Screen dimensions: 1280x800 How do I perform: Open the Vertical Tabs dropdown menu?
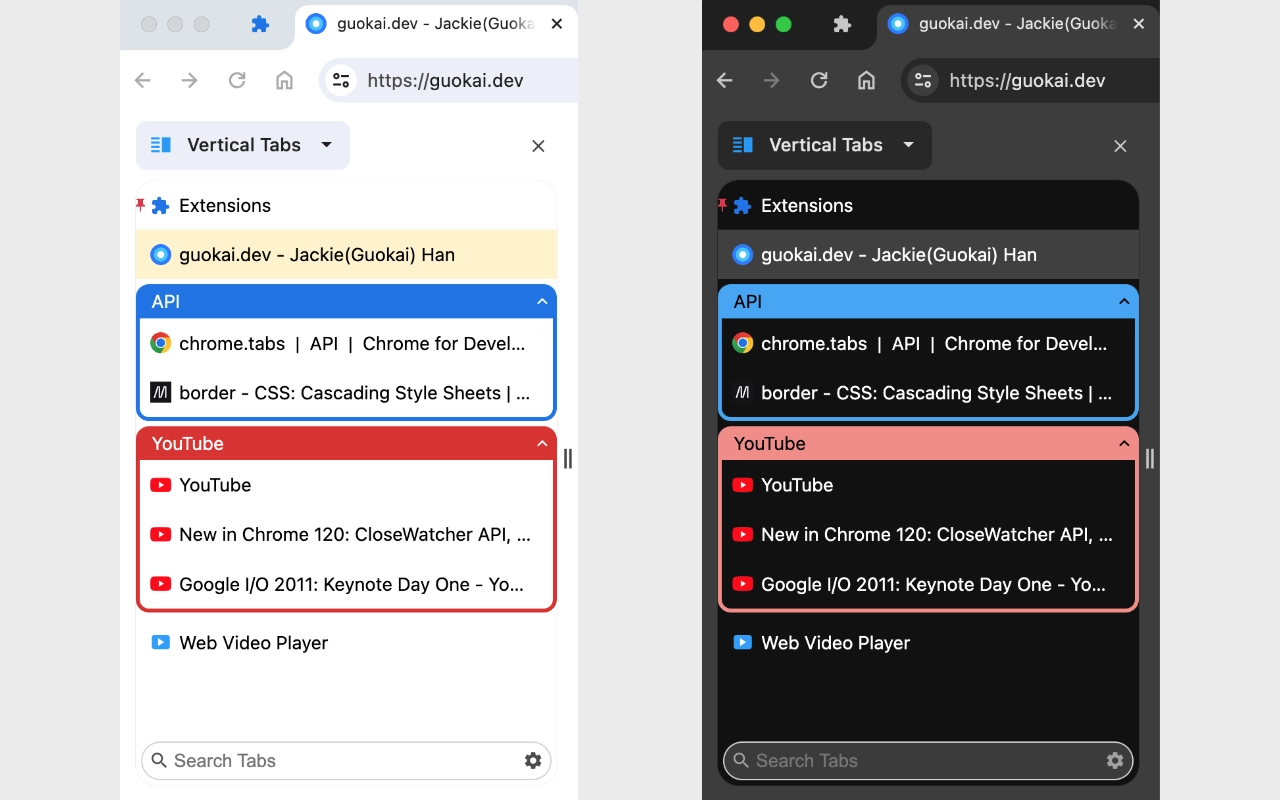[326, 145]
